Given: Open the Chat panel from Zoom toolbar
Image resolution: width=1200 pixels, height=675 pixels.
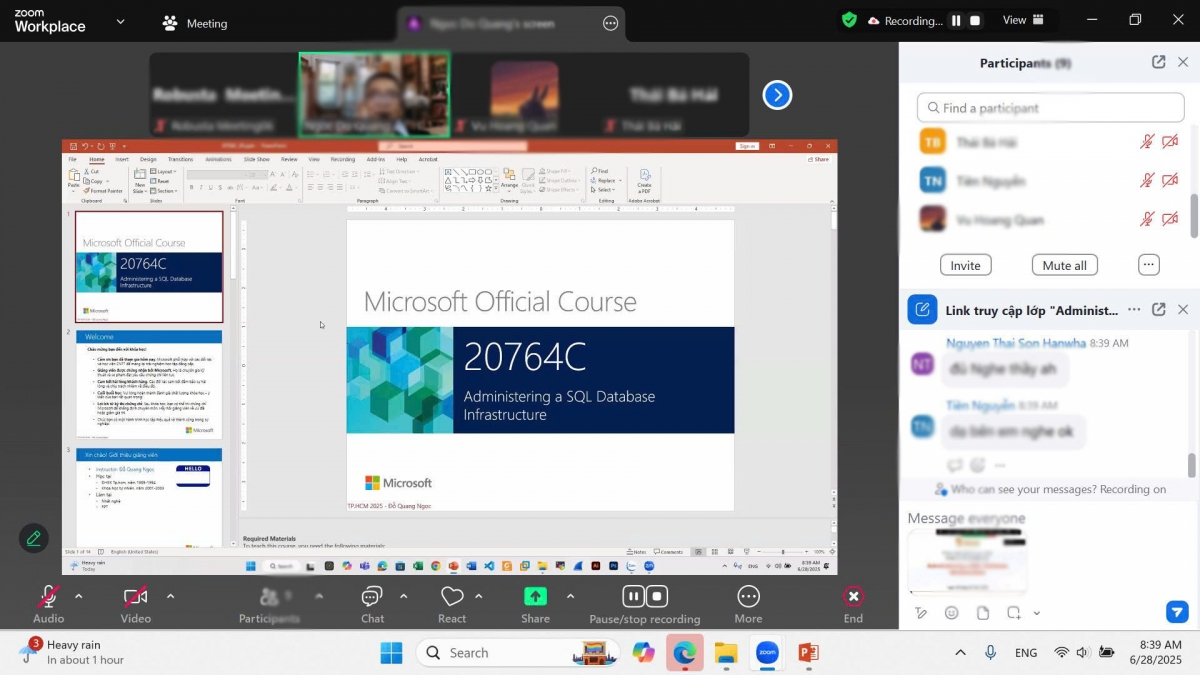Looking at the screenshot, I should pos(372,603).
